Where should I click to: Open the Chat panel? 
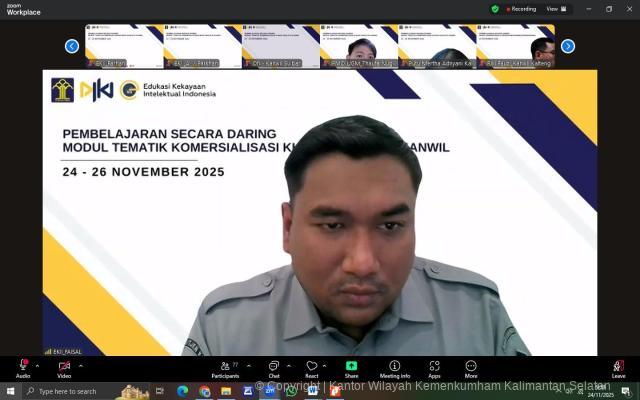coord(273,367)
